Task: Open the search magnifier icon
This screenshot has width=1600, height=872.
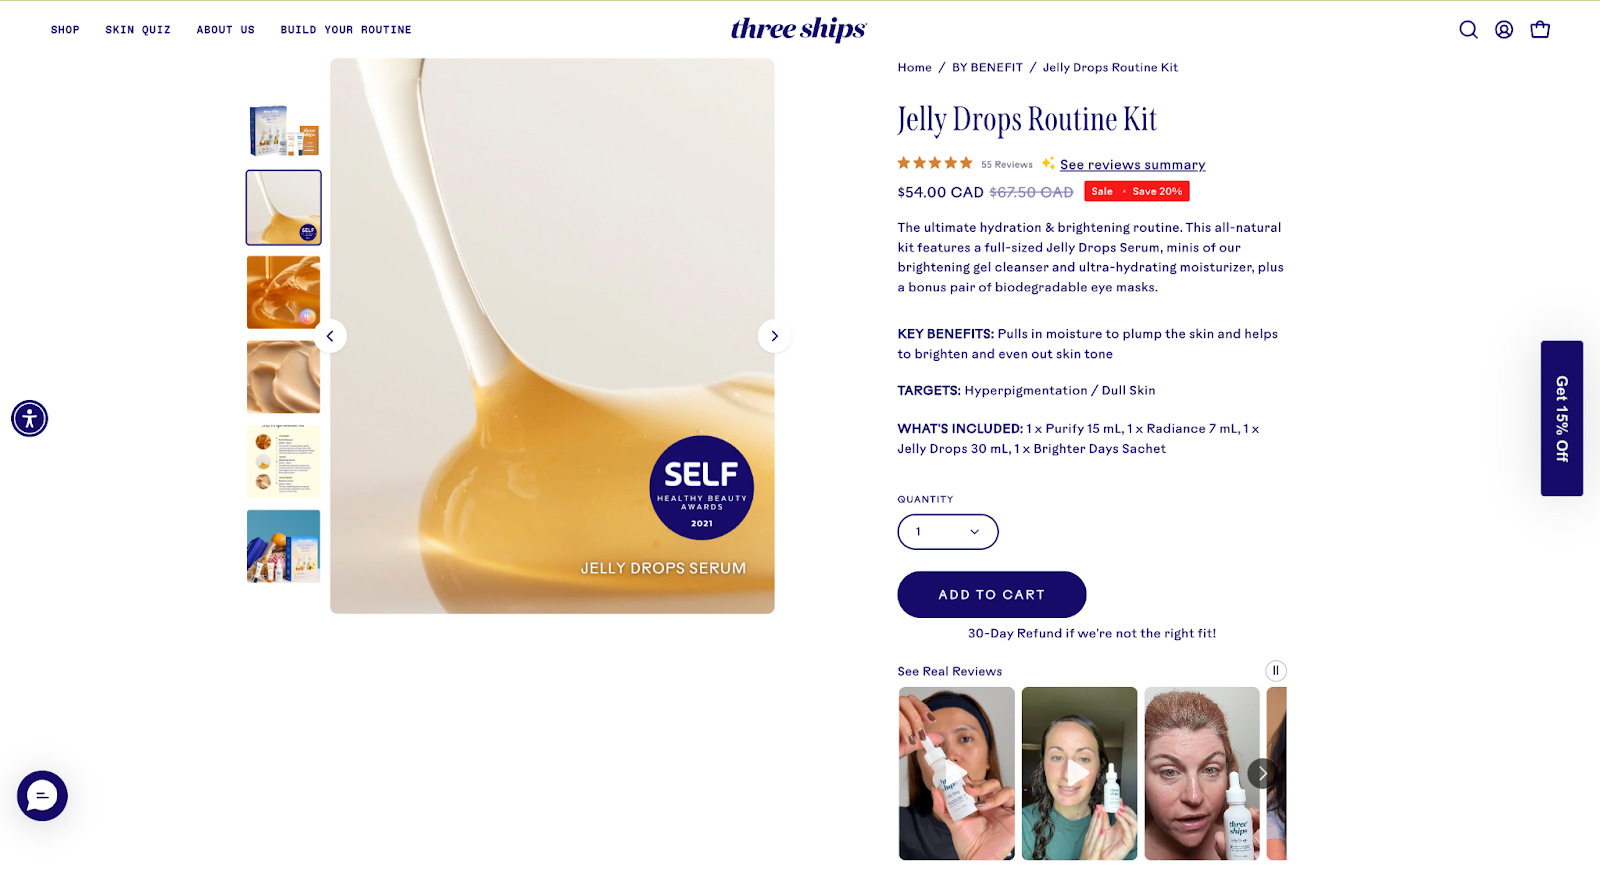Action: 1468,30
